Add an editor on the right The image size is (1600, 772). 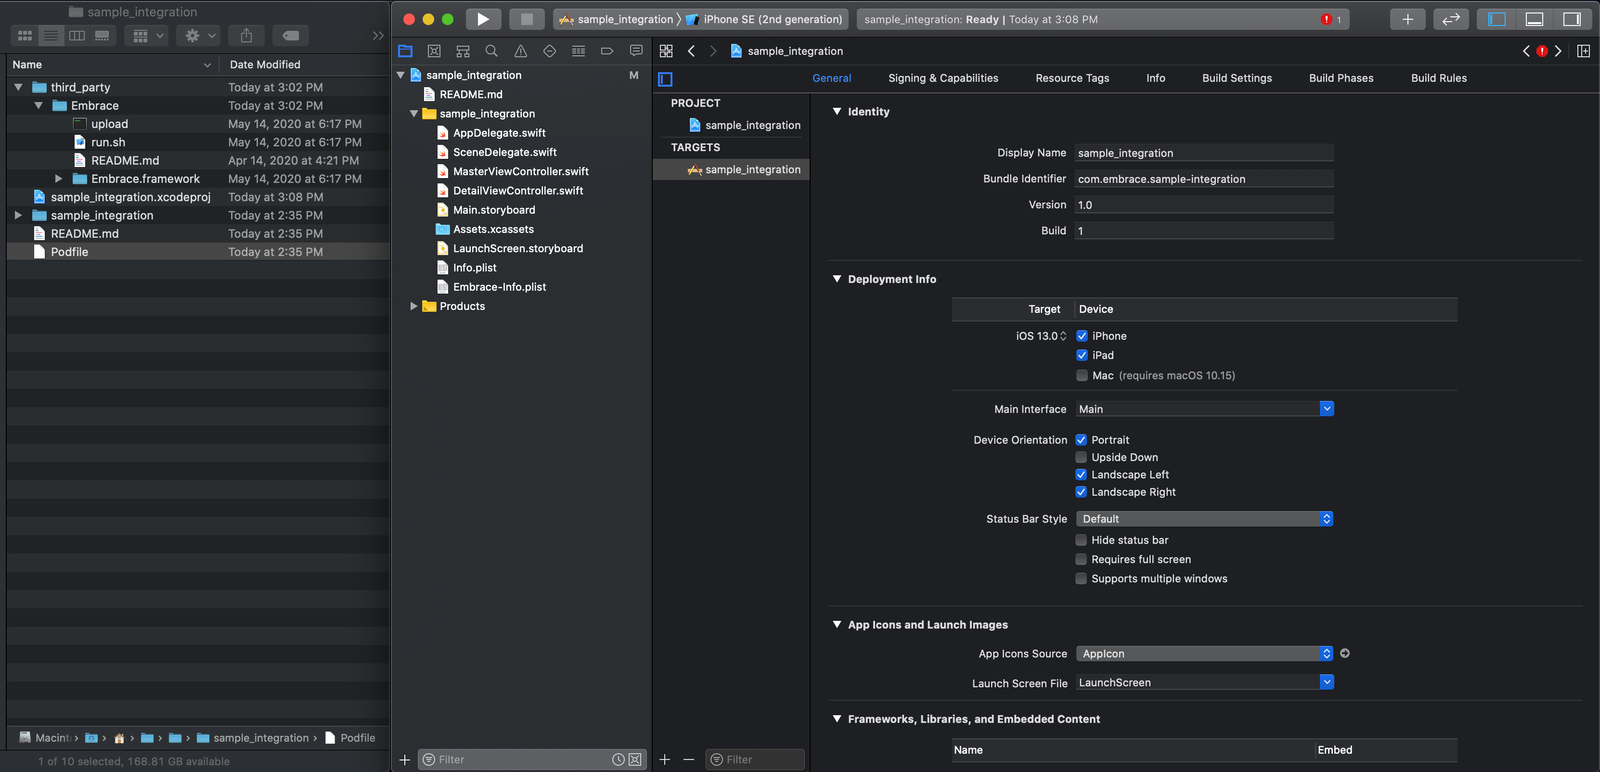(x=1584, y=51)
